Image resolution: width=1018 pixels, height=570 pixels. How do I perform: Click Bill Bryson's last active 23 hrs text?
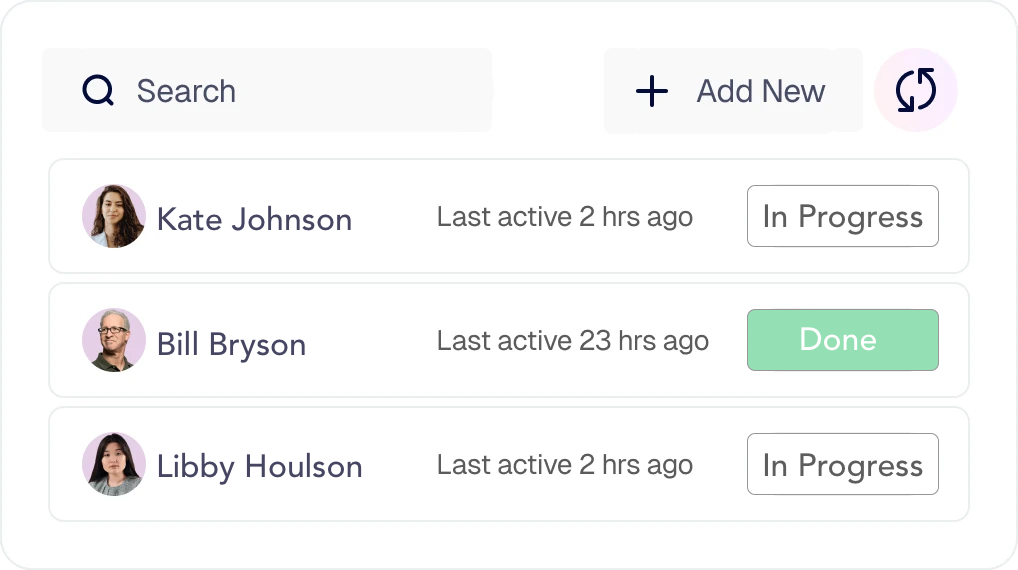(x=573, y=341)
